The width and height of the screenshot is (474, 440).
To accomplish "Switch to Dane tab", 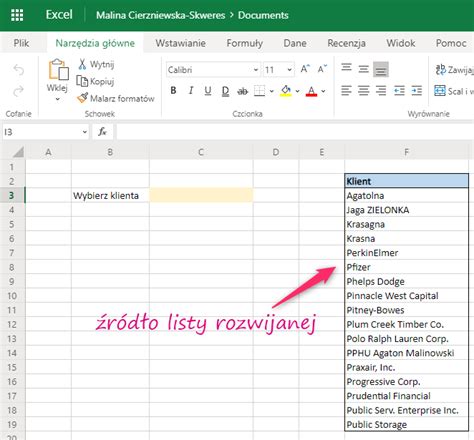I will (x=295, y=43).
